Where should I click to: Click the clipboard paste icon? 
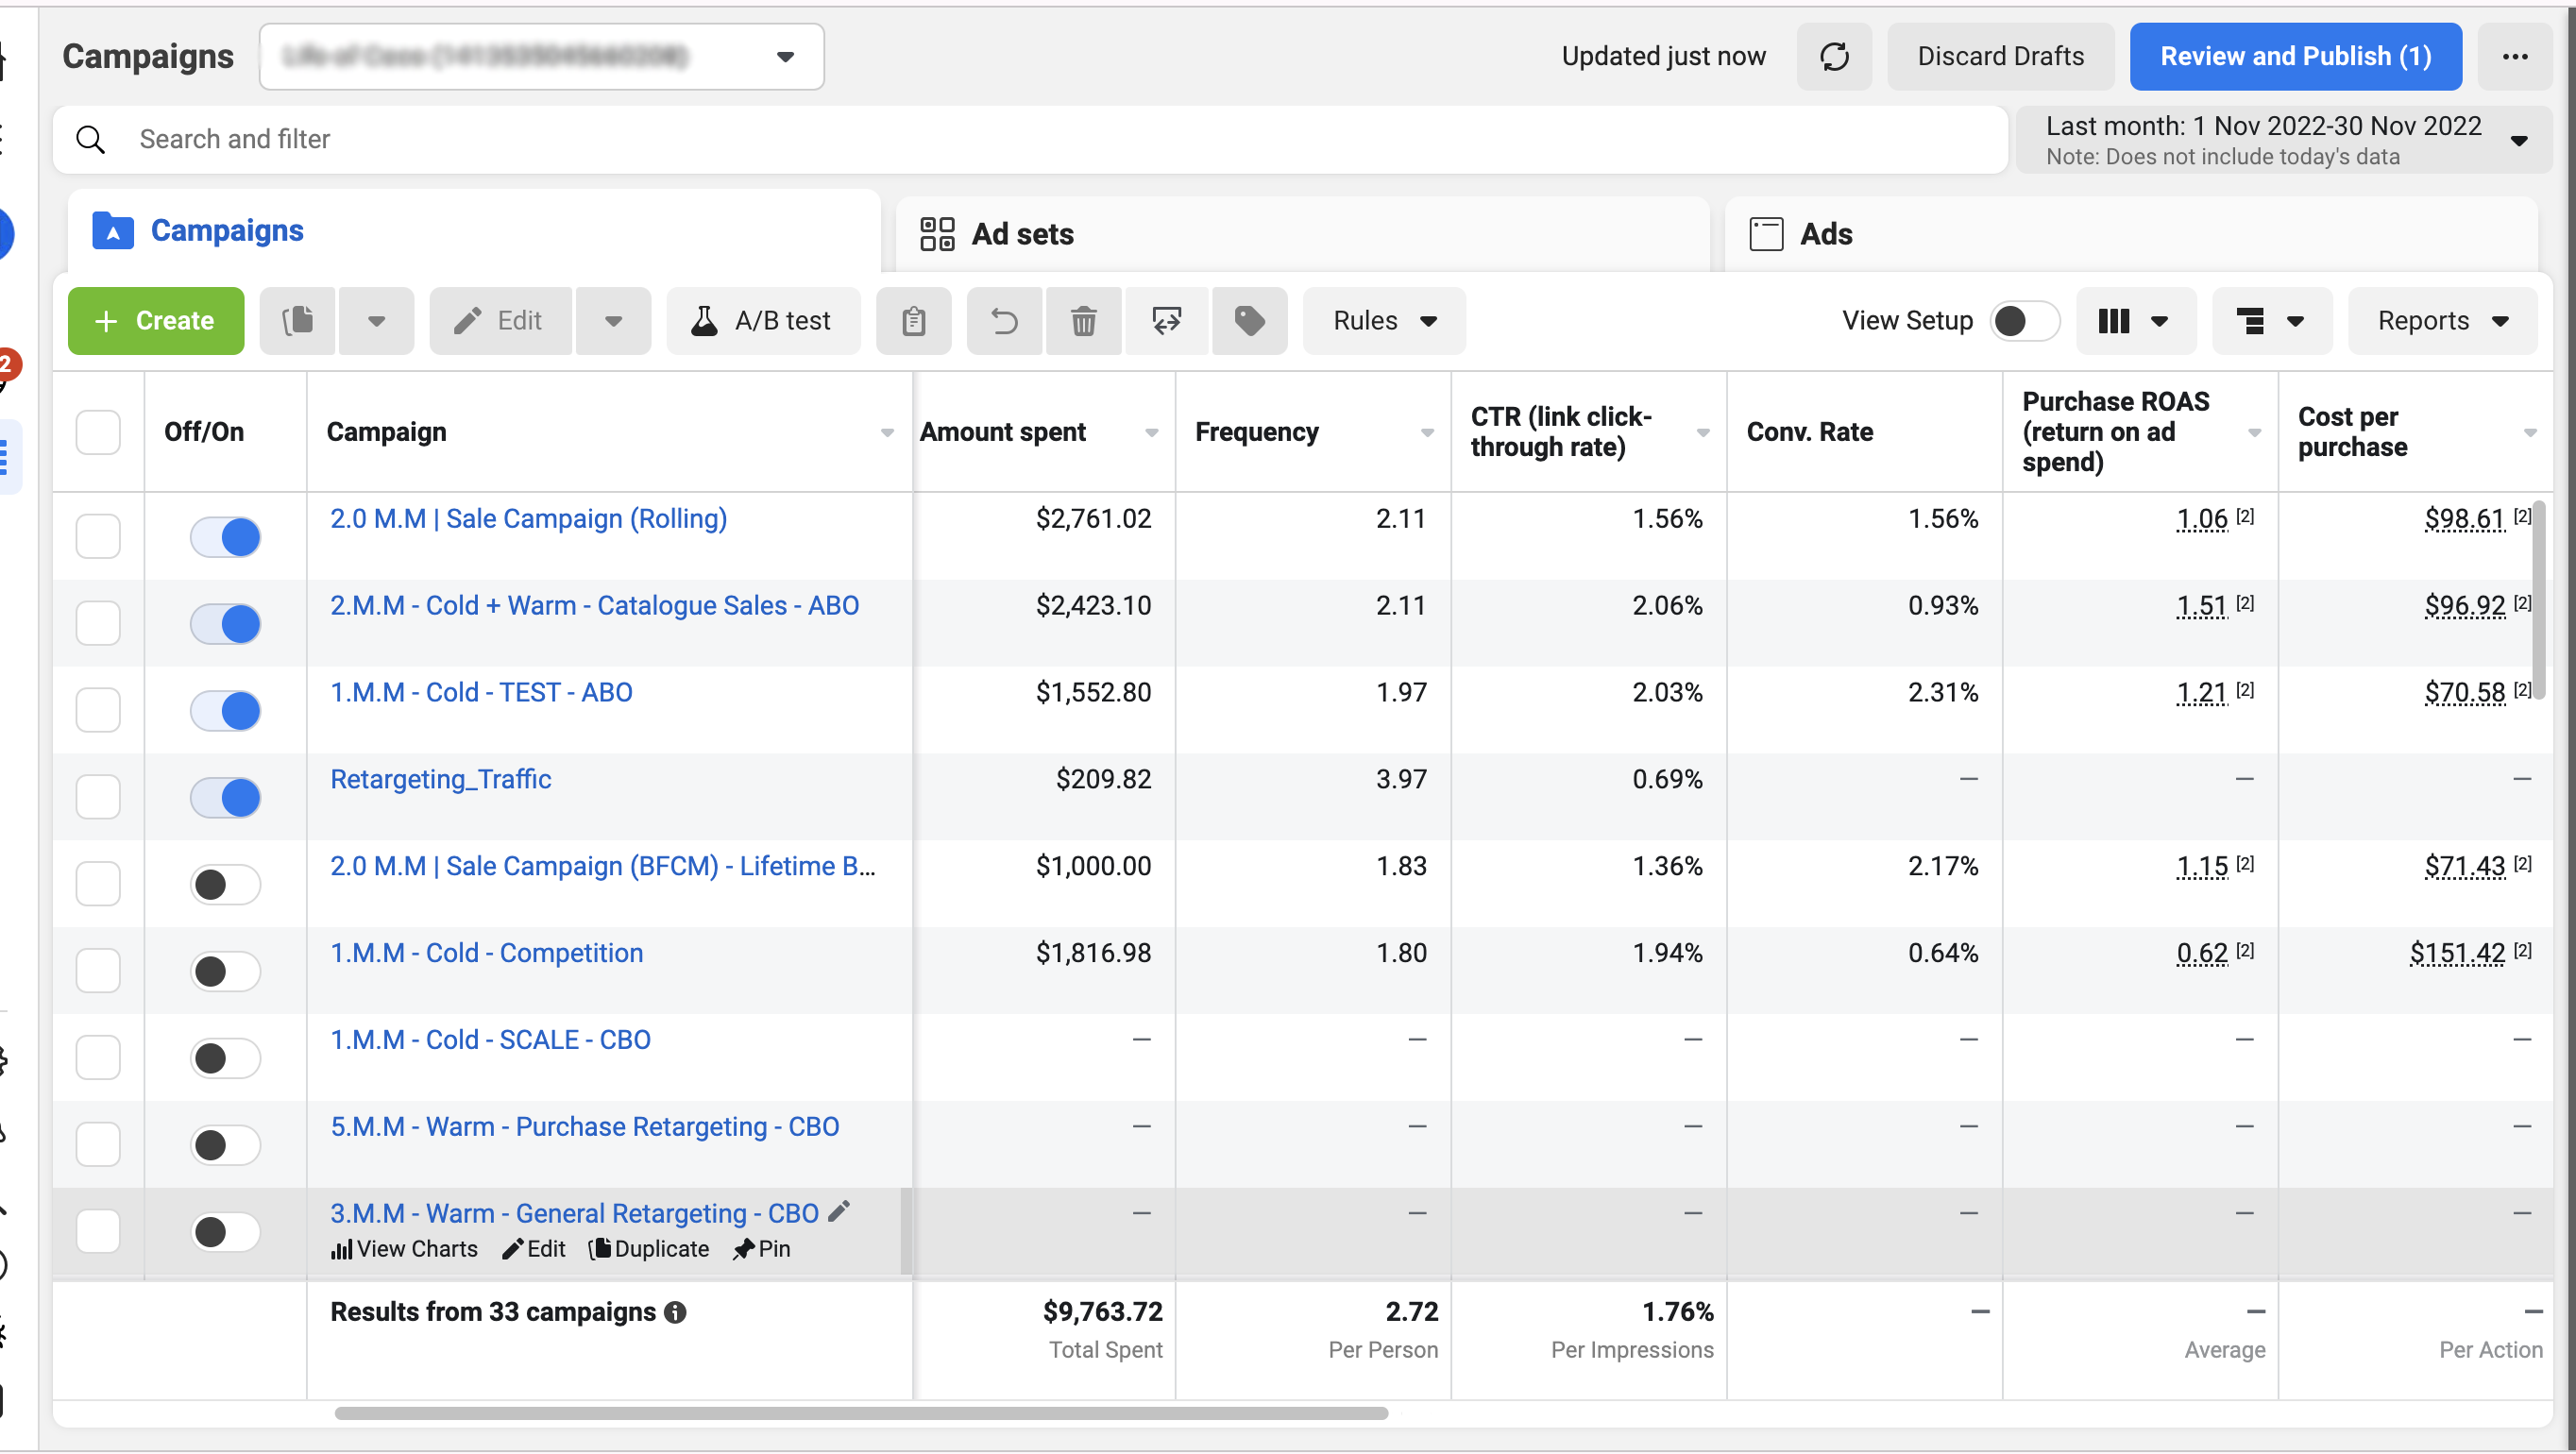tap(913, 321)
